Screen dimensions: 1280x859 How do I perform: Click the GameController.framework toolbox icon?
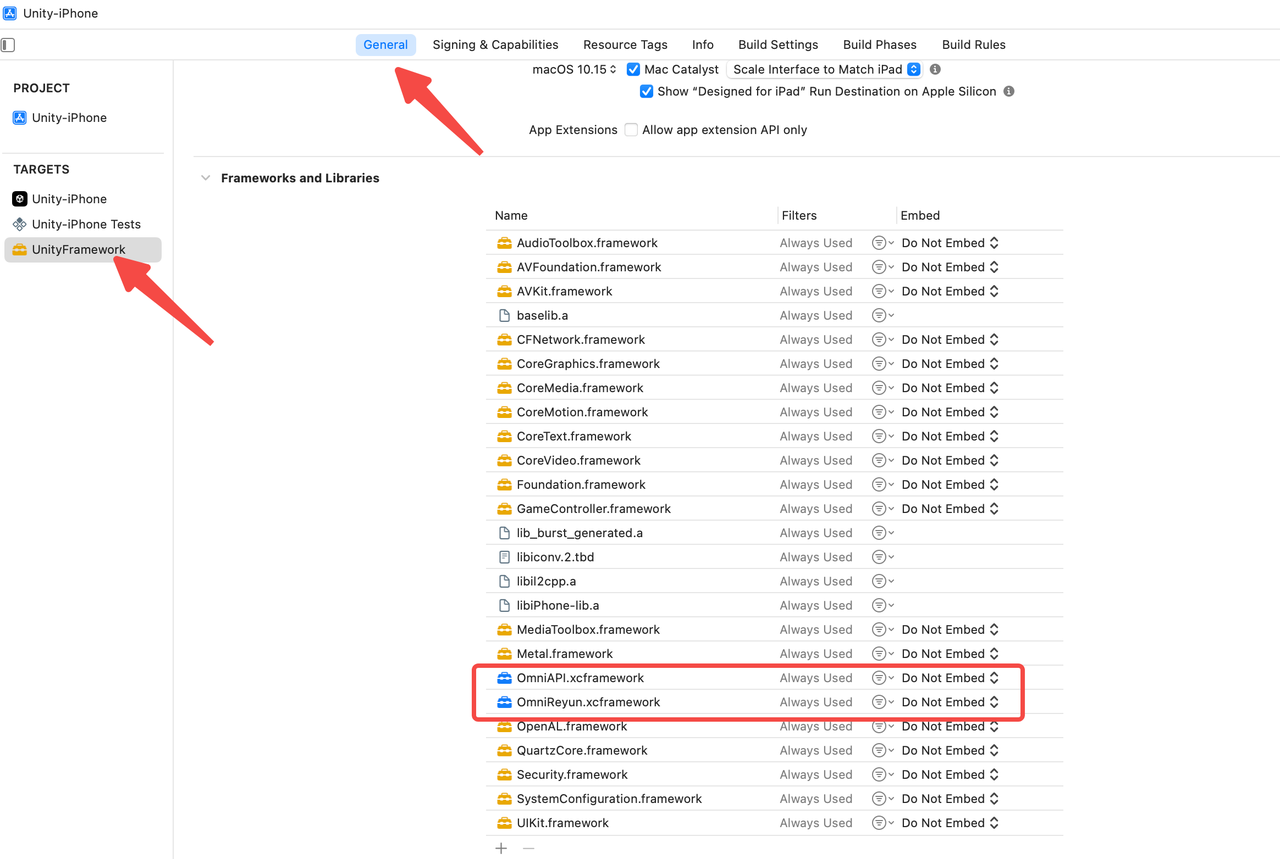[x=504, y=509]
